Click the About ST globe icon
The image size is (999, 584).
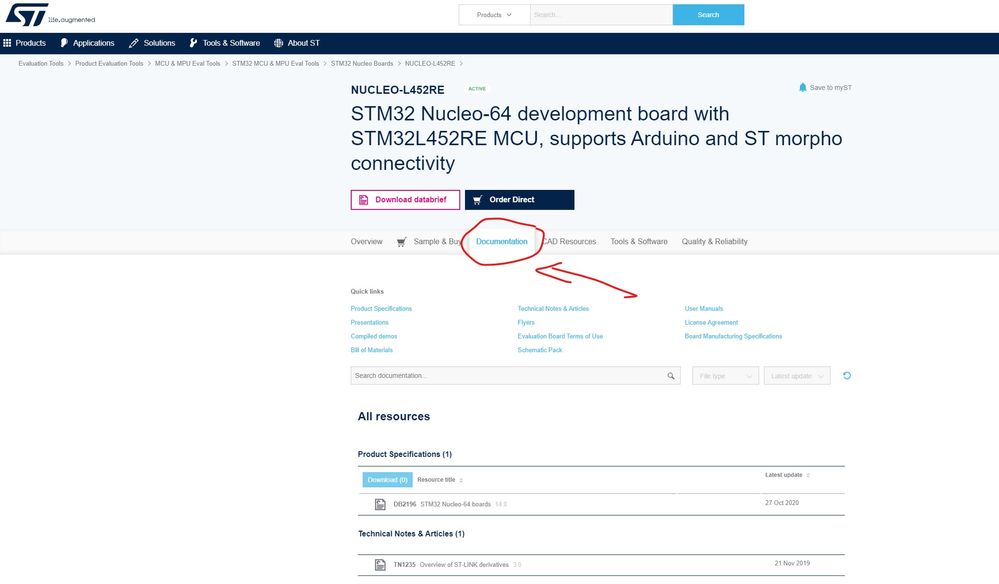[x=278, y=43]
